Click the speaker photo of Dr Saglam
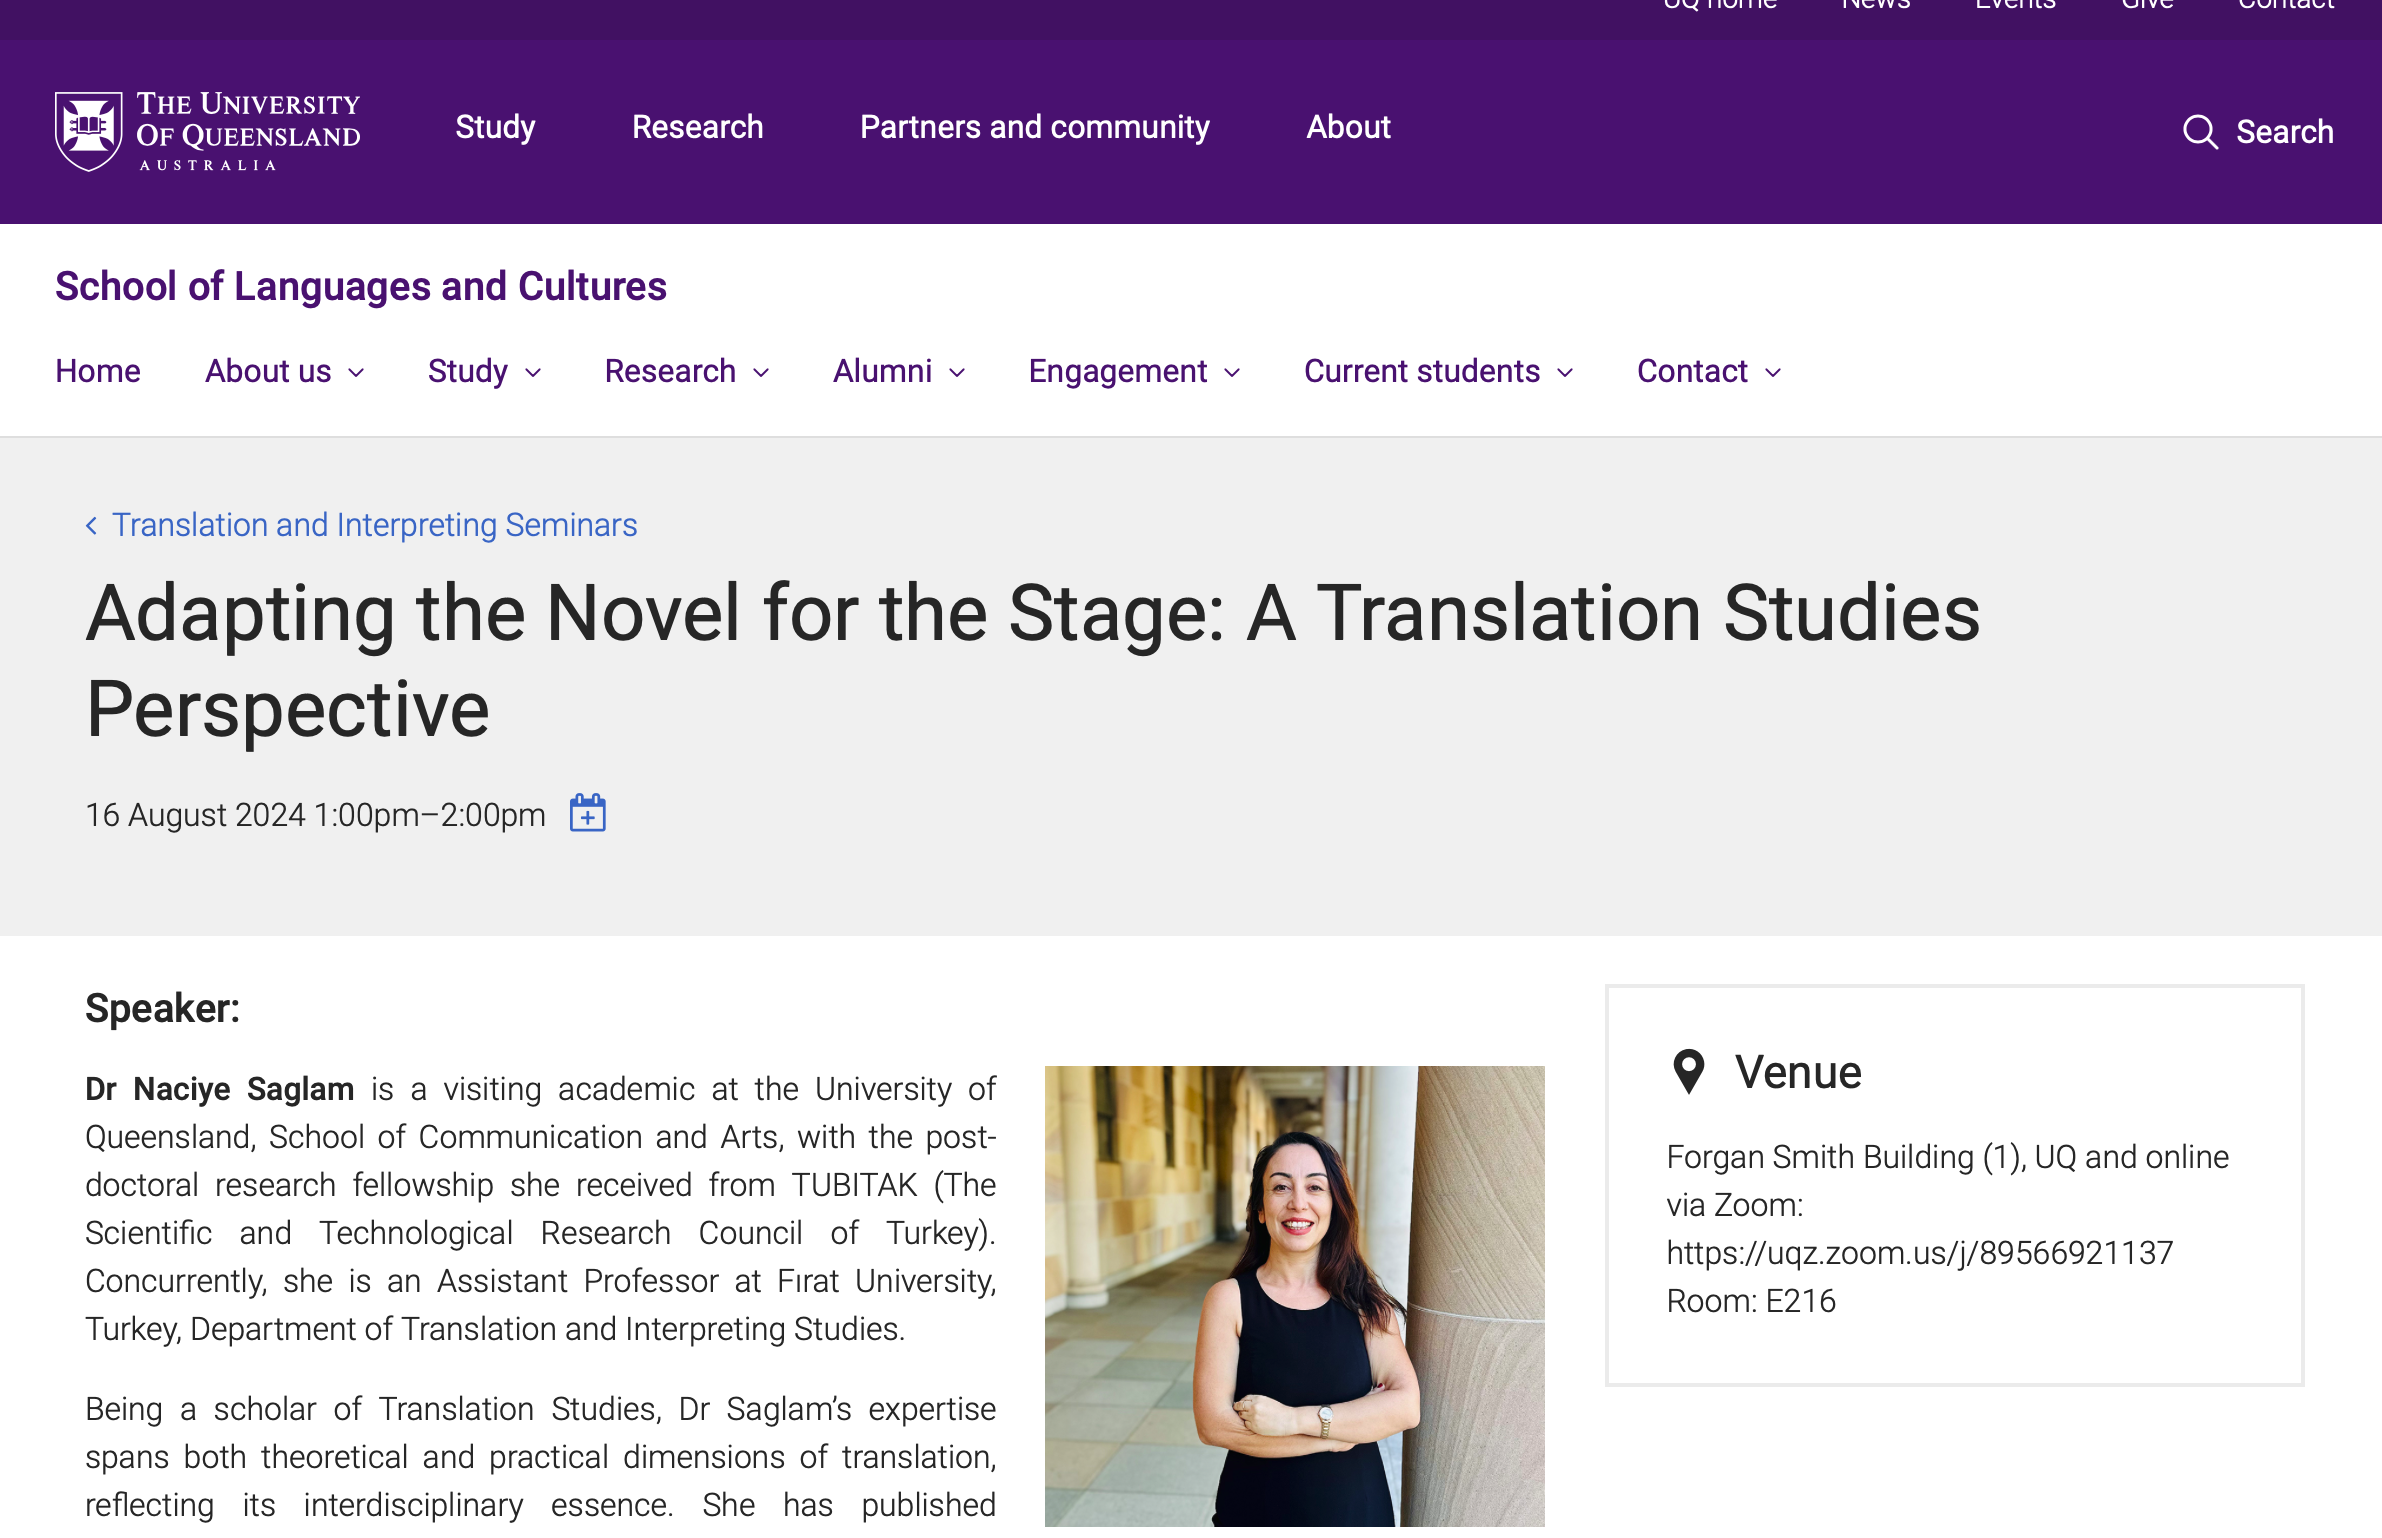The image size is (2382, 1538). [x=1295, y=1296]
